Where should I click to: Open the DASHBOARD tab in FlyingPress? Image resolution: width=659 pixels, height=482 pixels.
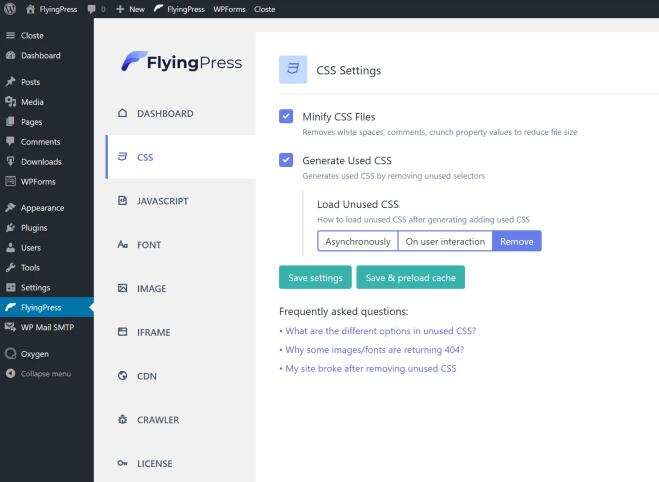(x=181, y=113)
